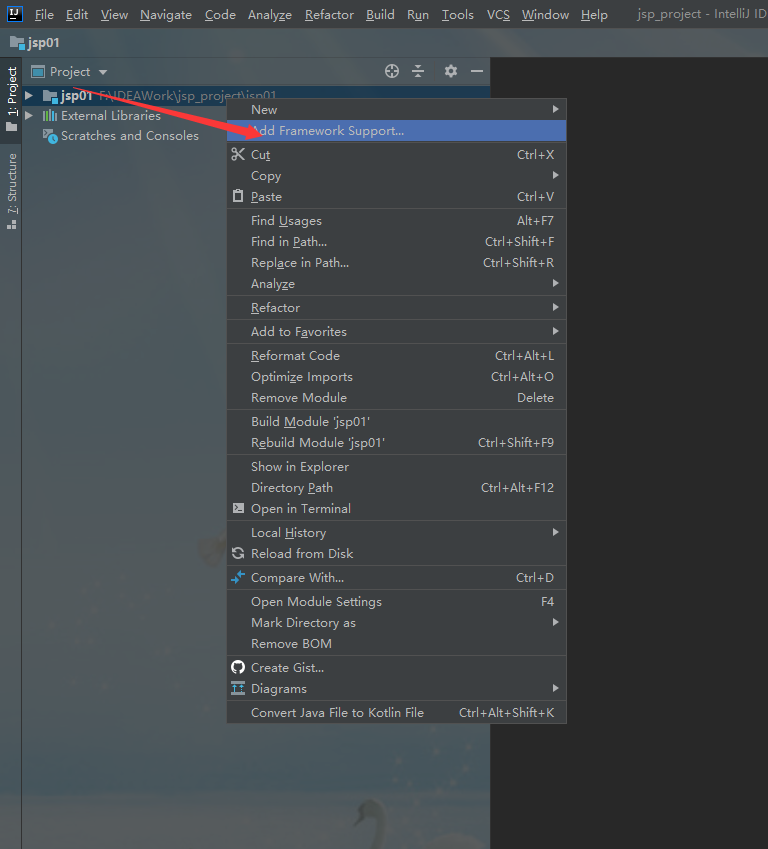Toggle the Z: Structure tool window tab
This screenshot has width=768, height=849.
(x=11, y=191)
